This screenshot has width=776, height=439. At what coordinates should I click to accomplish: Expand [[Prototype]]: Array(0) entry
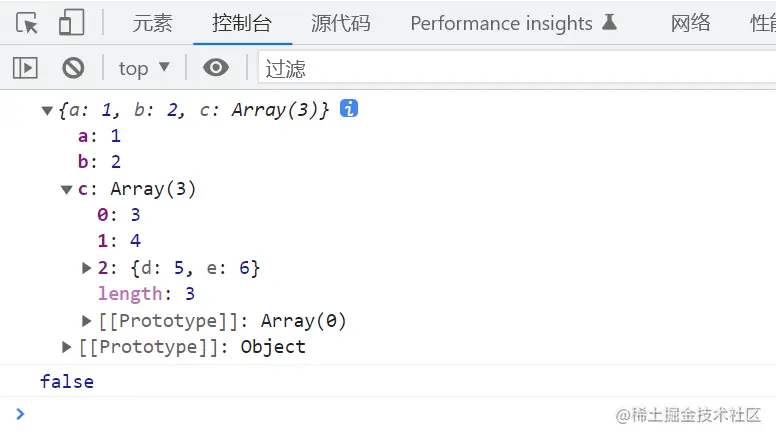click(x=87, y=321)
